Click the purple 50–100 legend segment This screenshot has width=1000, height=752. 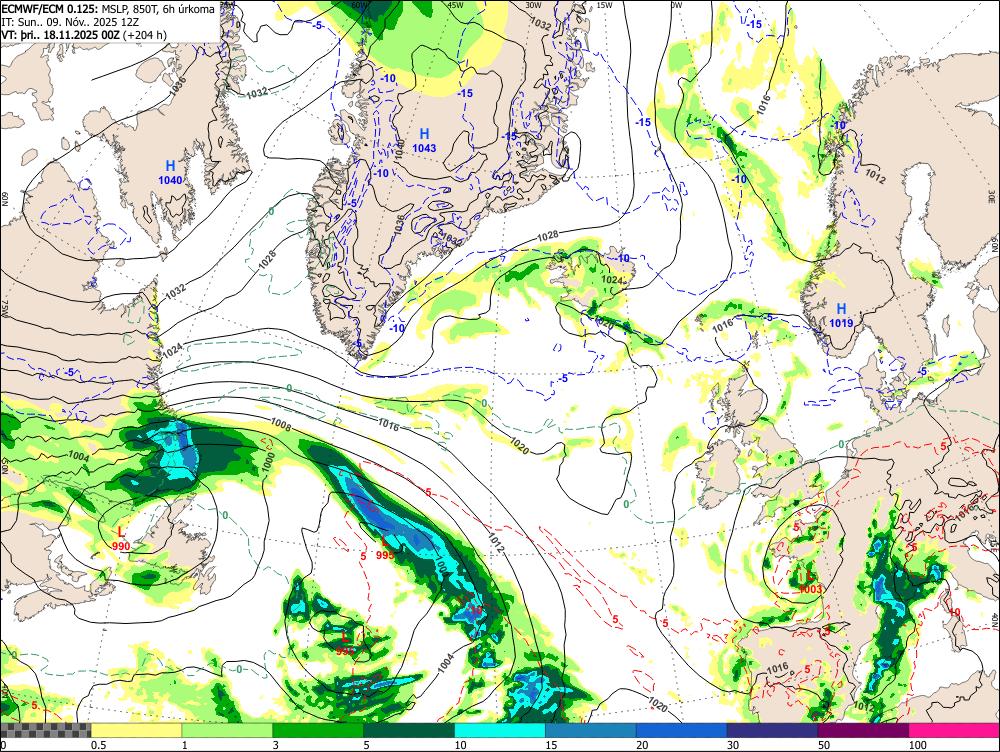864,730
